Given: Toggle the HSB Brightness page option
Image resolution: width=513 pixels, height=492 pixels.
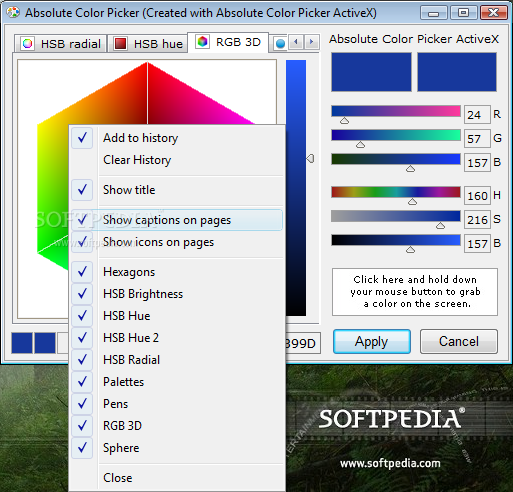Looking at the screenshot, I should tap(177, 294).
